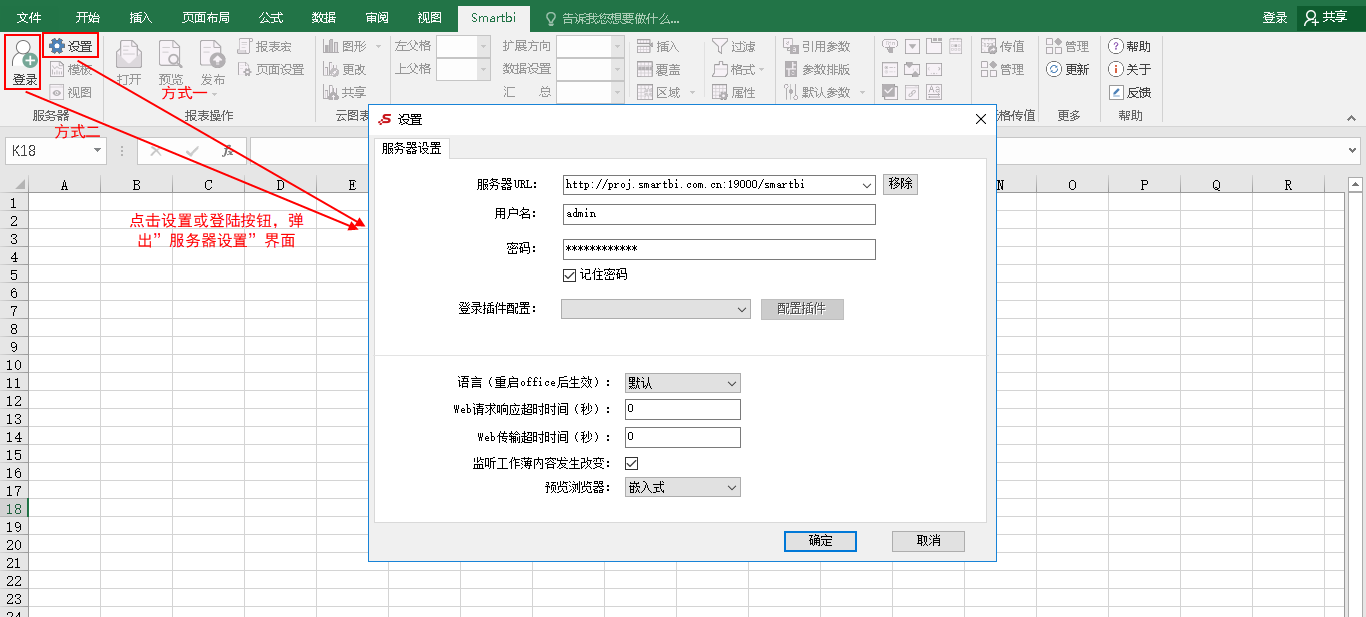1366x617 pixels.
Task: Click the Web请求响应超时时间 field
Action: point(683,409)
